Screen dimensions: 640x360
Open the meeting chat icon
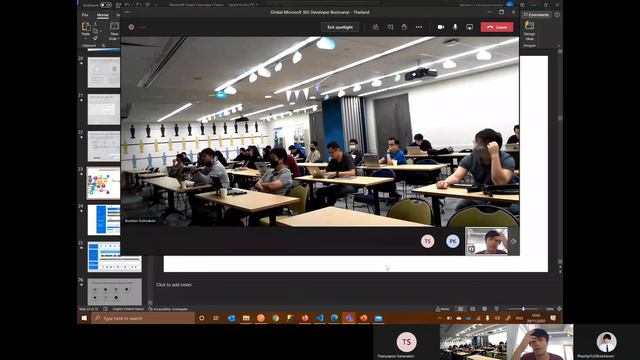tap(390, 27)
